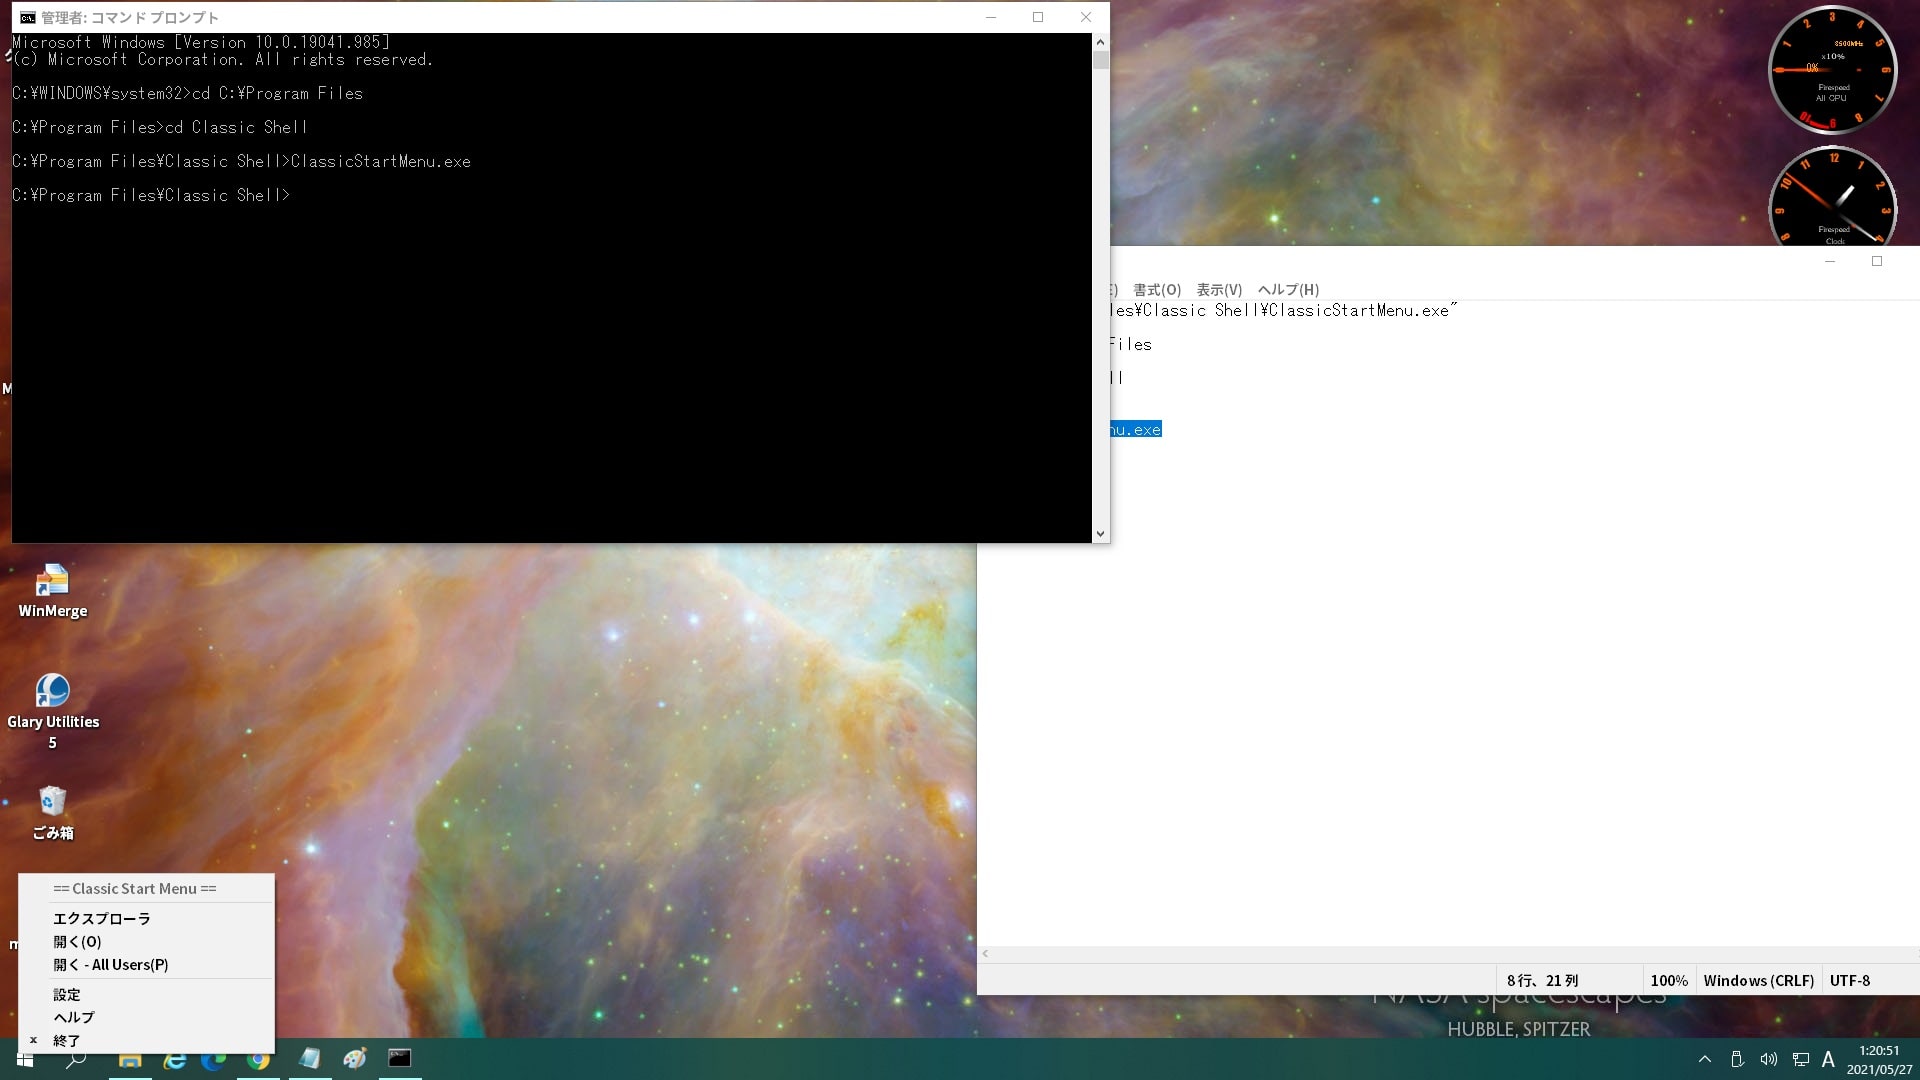This screenshot has height=1080, width=1920.
Task: Choose 終了 to exit Classic Start Menu
Action: 67,1040
